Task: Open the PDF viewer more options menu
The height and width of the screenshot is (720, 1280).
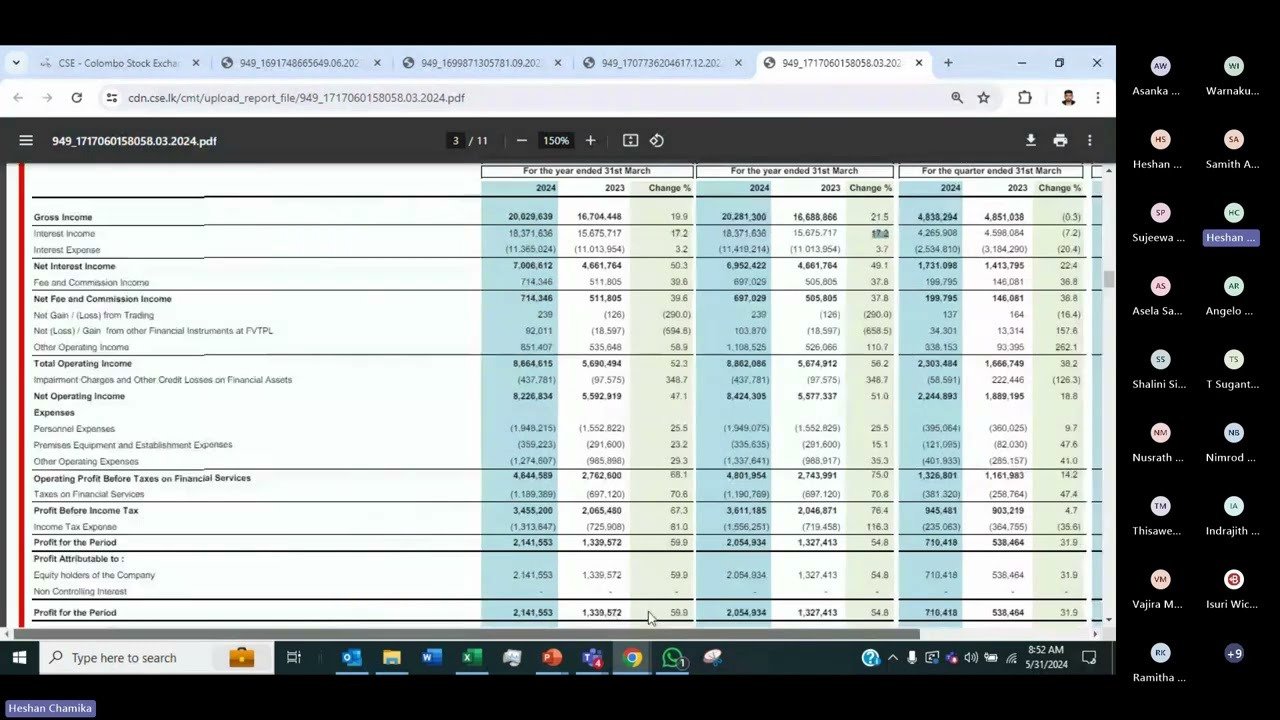Action: (1092, 140)
